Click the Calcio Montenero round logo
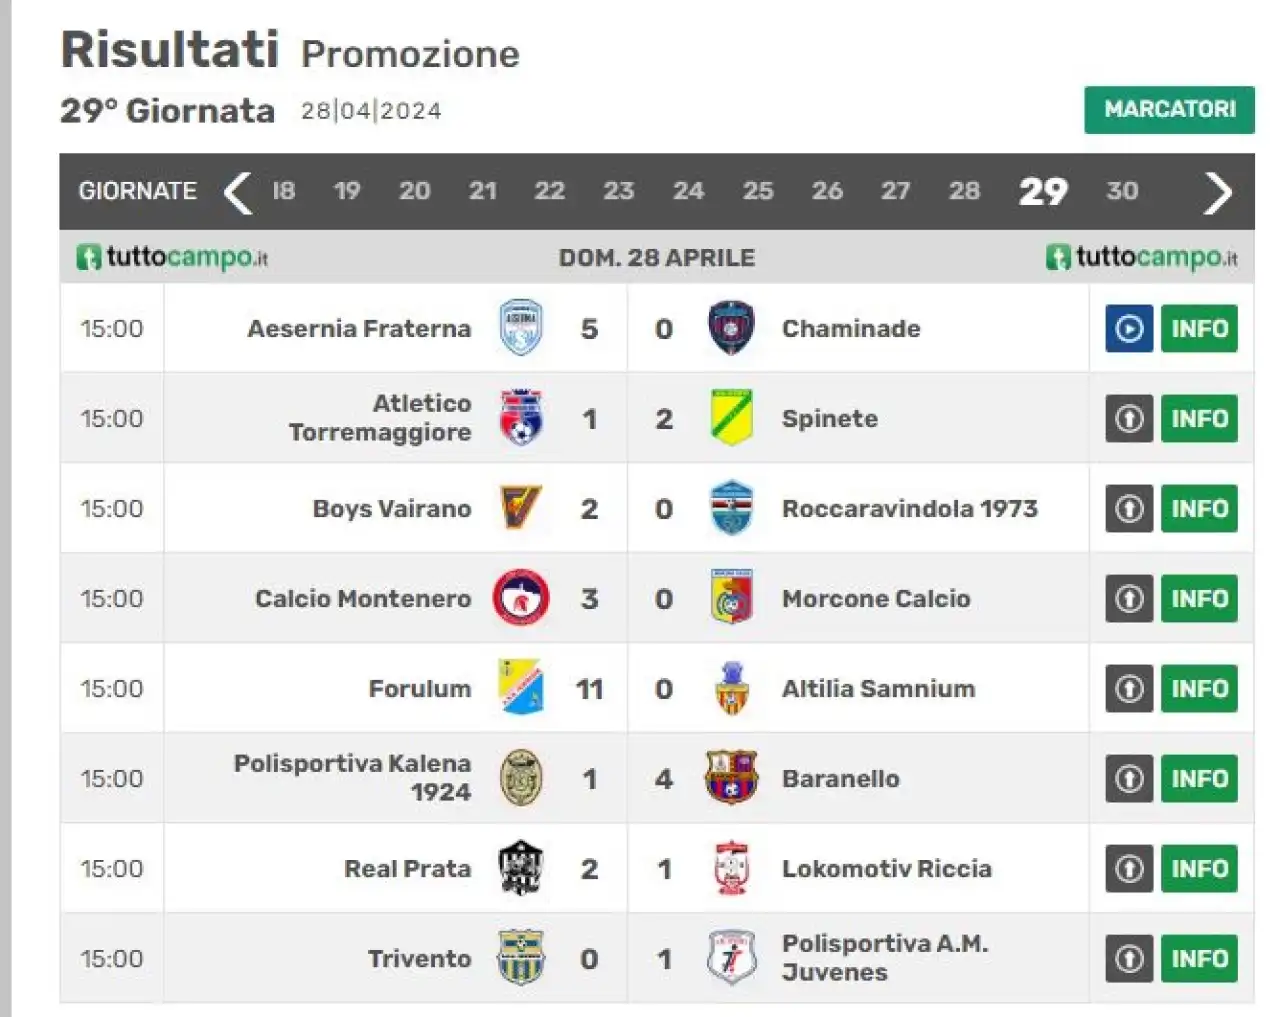The image size is (1280, 1017). (521, 598)
